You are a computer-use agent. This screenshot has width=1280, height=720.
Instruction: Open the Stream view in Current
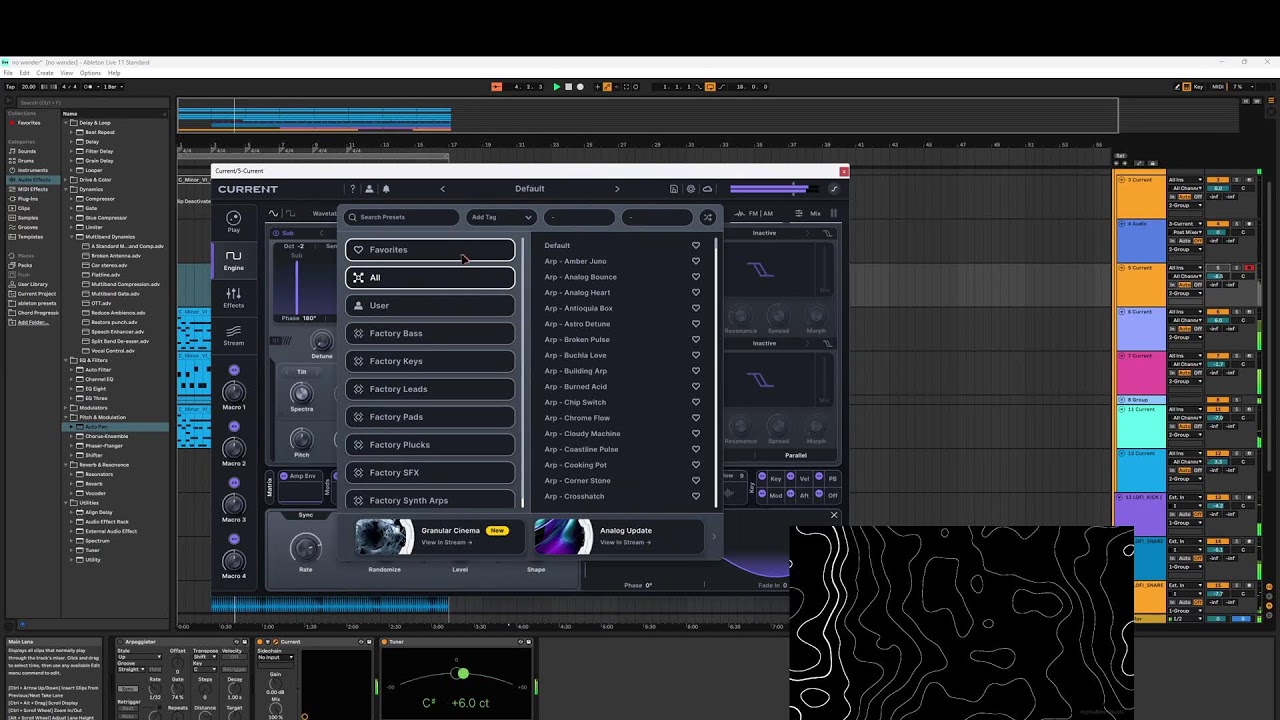(233, 336)
